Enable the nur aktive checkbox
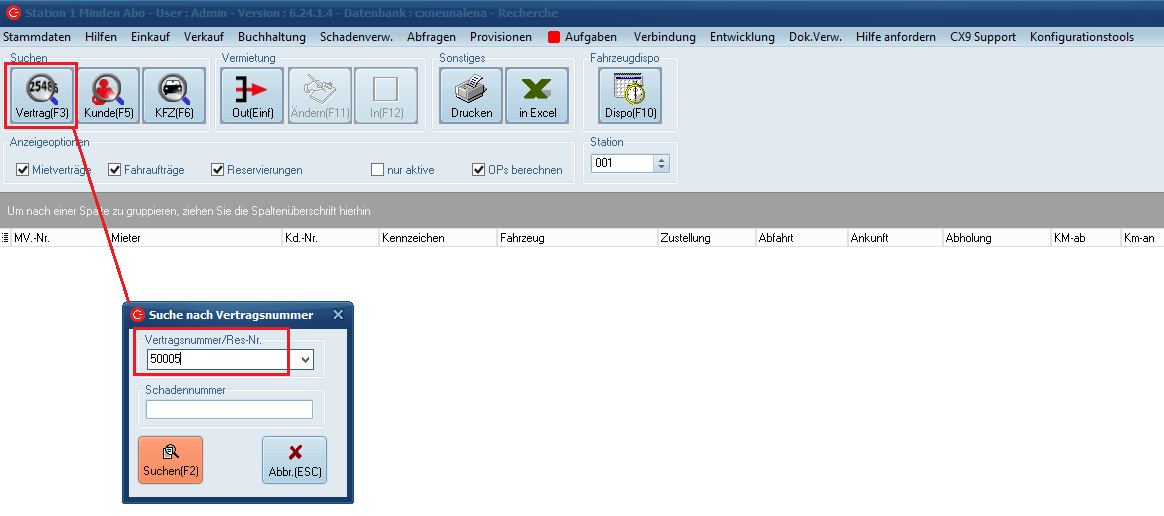 pos(378,170)
